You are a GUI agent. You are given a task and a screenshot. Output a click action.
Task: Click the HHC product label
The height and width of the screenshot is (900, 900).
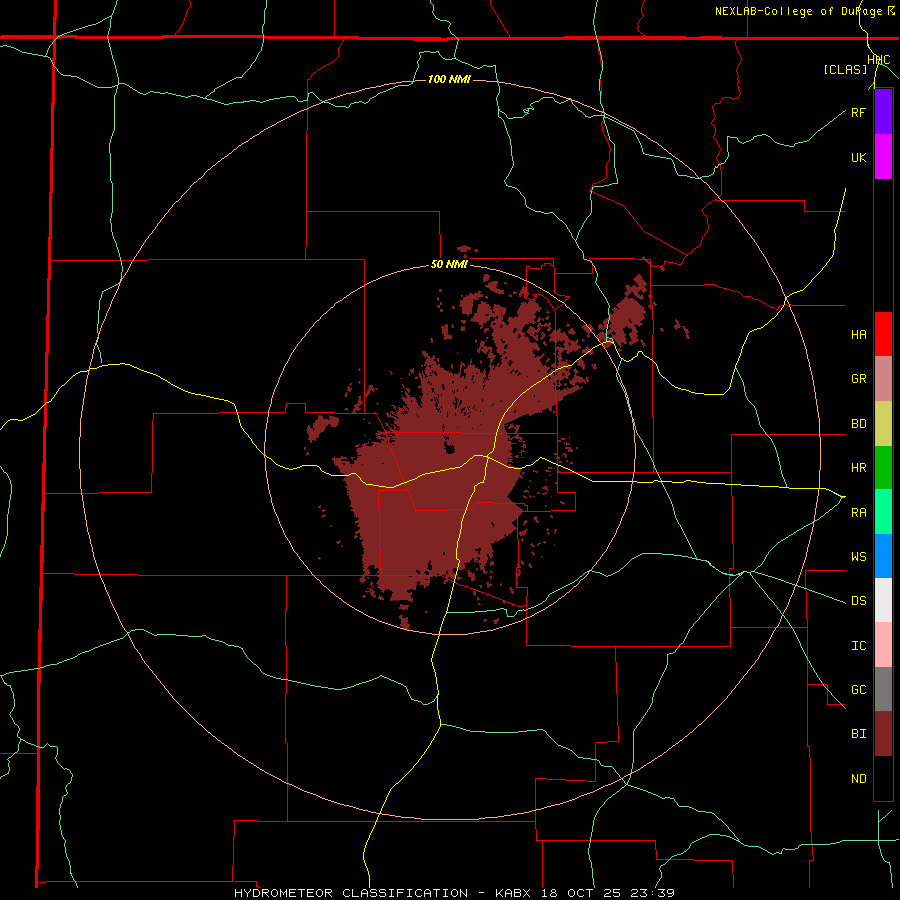878,60
